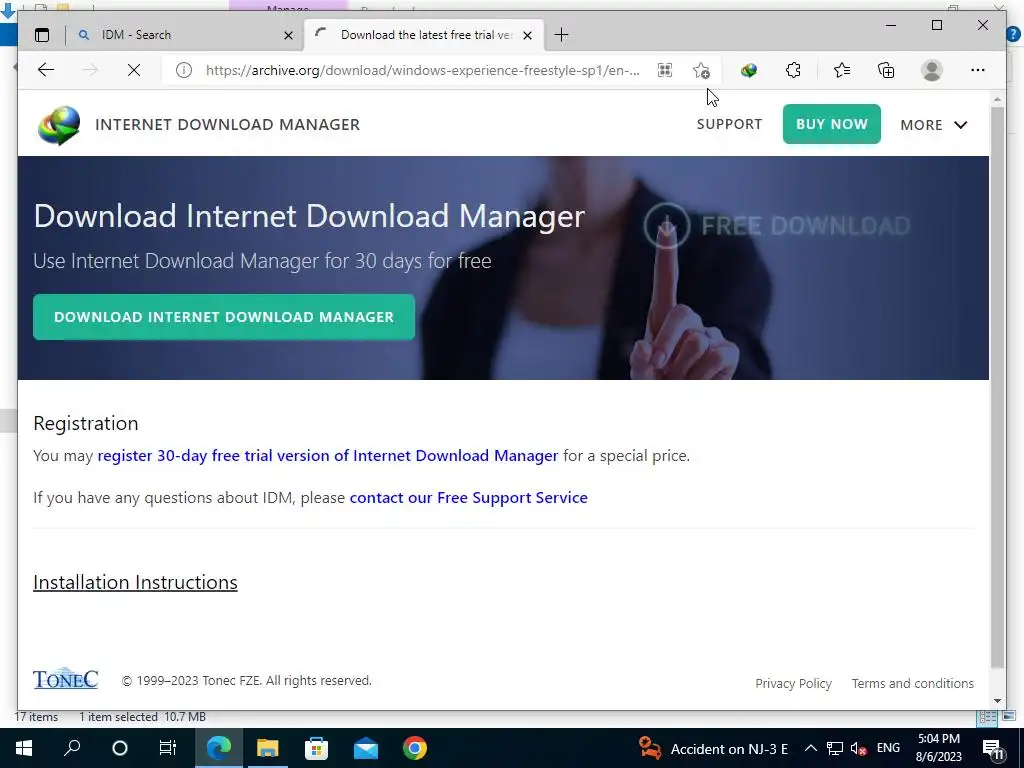This screenshot has height=768, width=1024.
Task: Open the notification center icon
Action: click(x=993, y=748)
